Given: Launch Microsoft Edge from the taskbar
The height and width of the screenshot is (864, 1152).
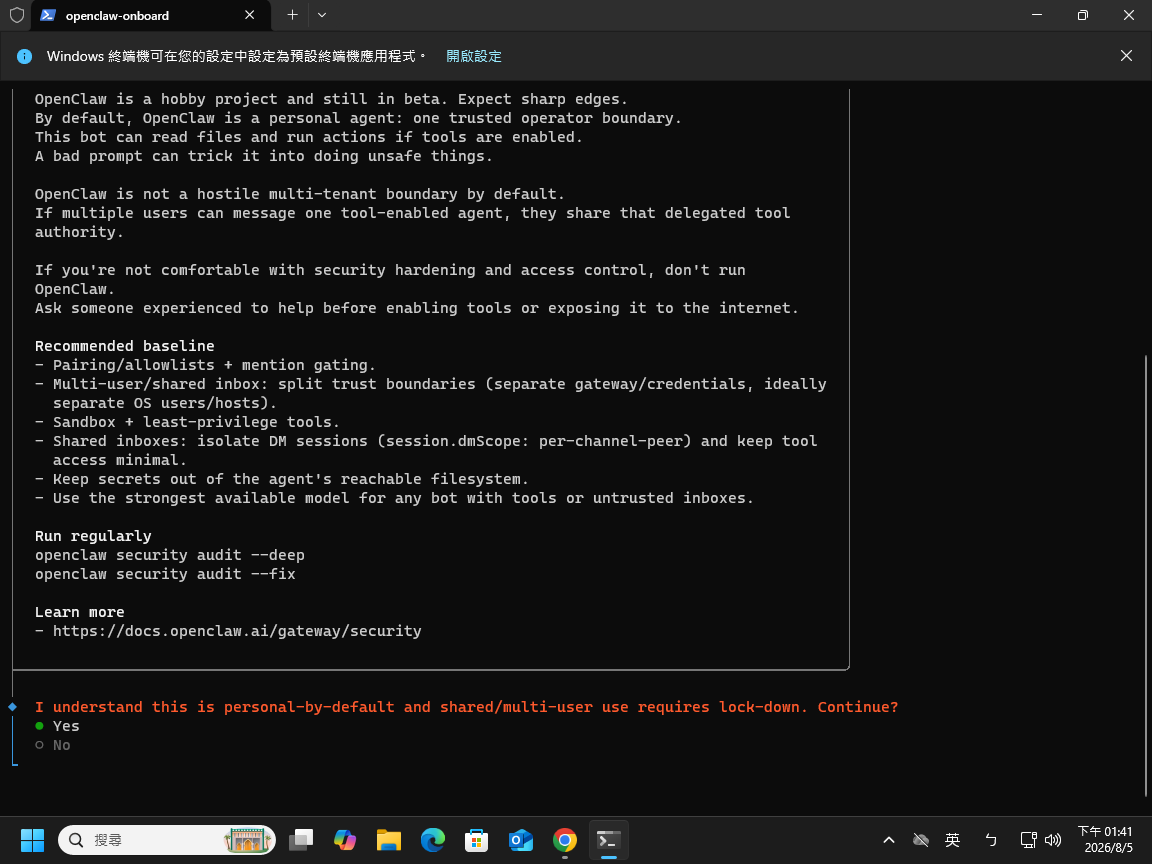Looking at the screenshot, I should click(433, 840).
